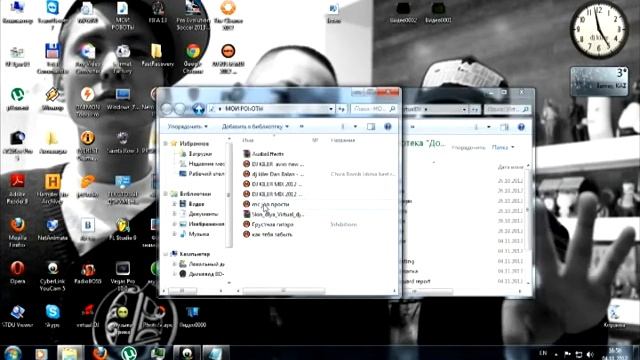640x360 pixels.
Task: Click the EN language indicator in the tray
Action: 543,353
